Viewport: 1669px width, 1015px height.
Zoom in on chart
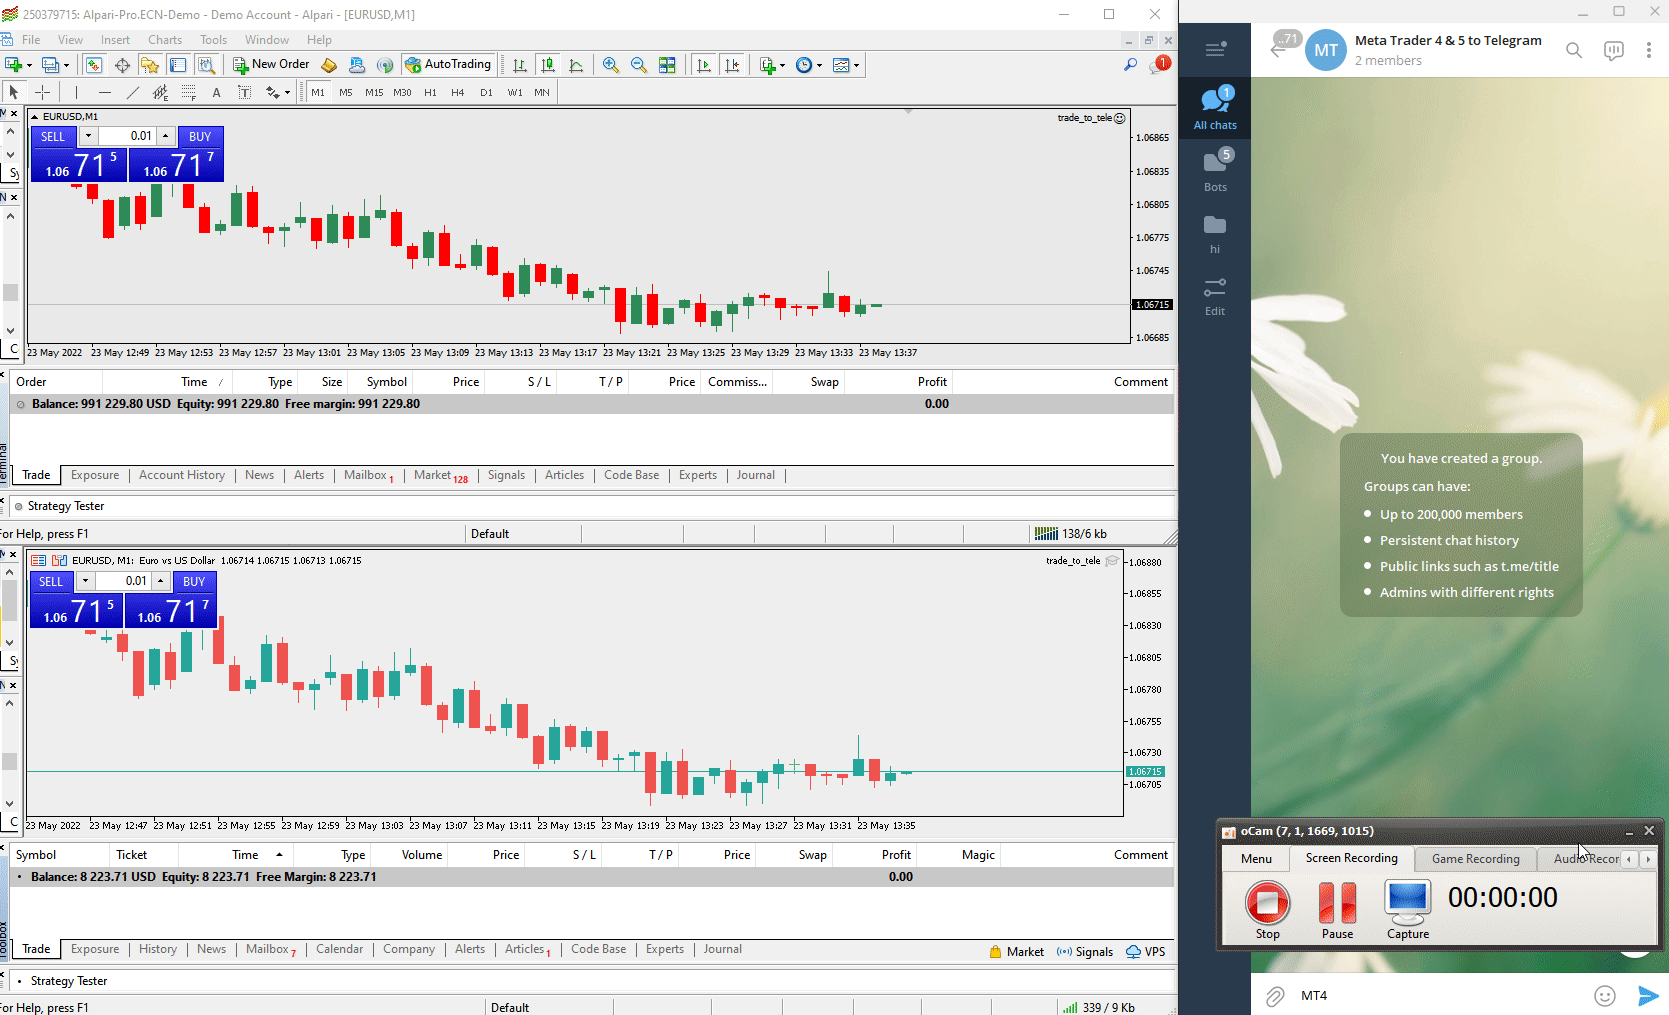610,65
